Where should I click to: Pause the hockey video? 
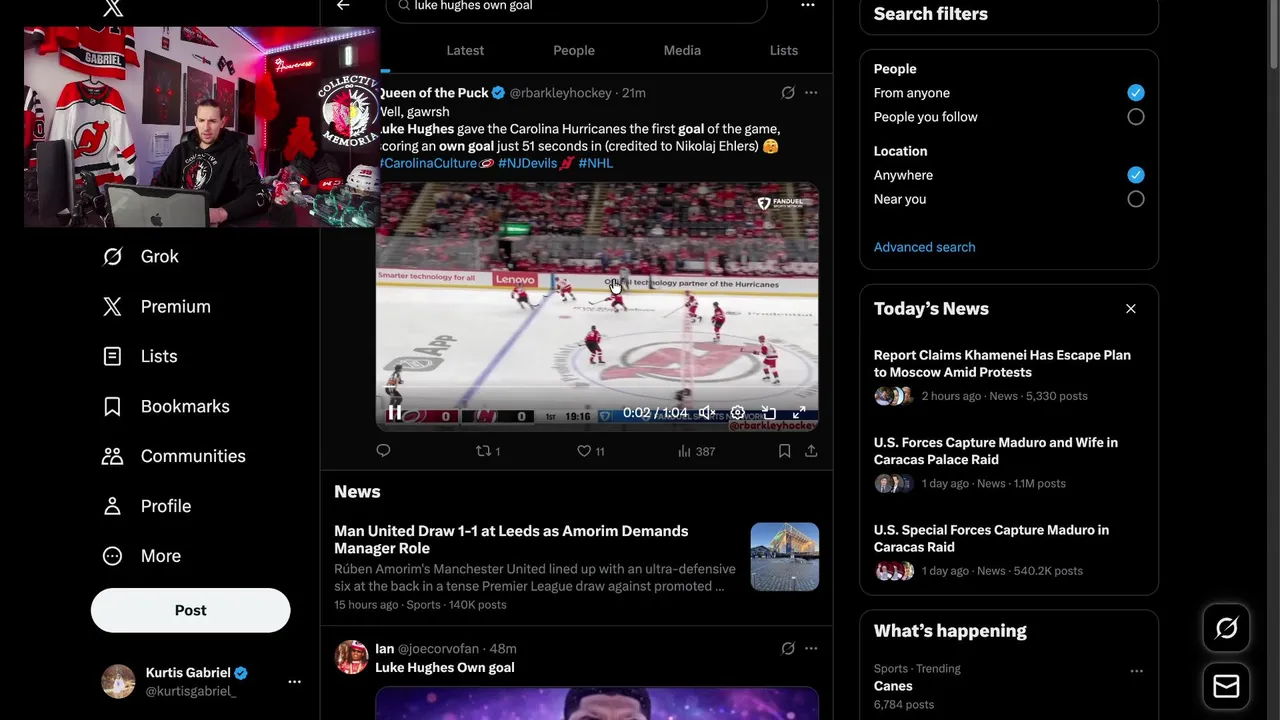pos(395,413)
